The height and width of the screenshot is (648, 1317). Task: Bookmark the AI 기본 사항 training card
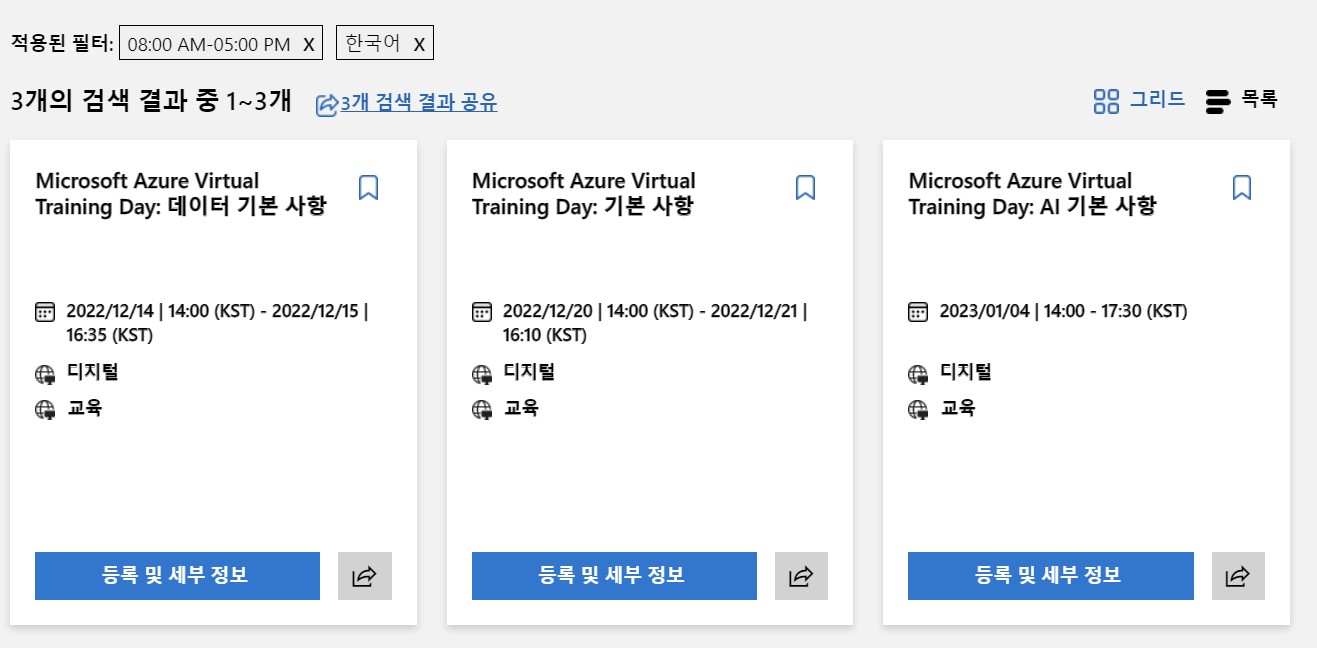coord(1241,187)
